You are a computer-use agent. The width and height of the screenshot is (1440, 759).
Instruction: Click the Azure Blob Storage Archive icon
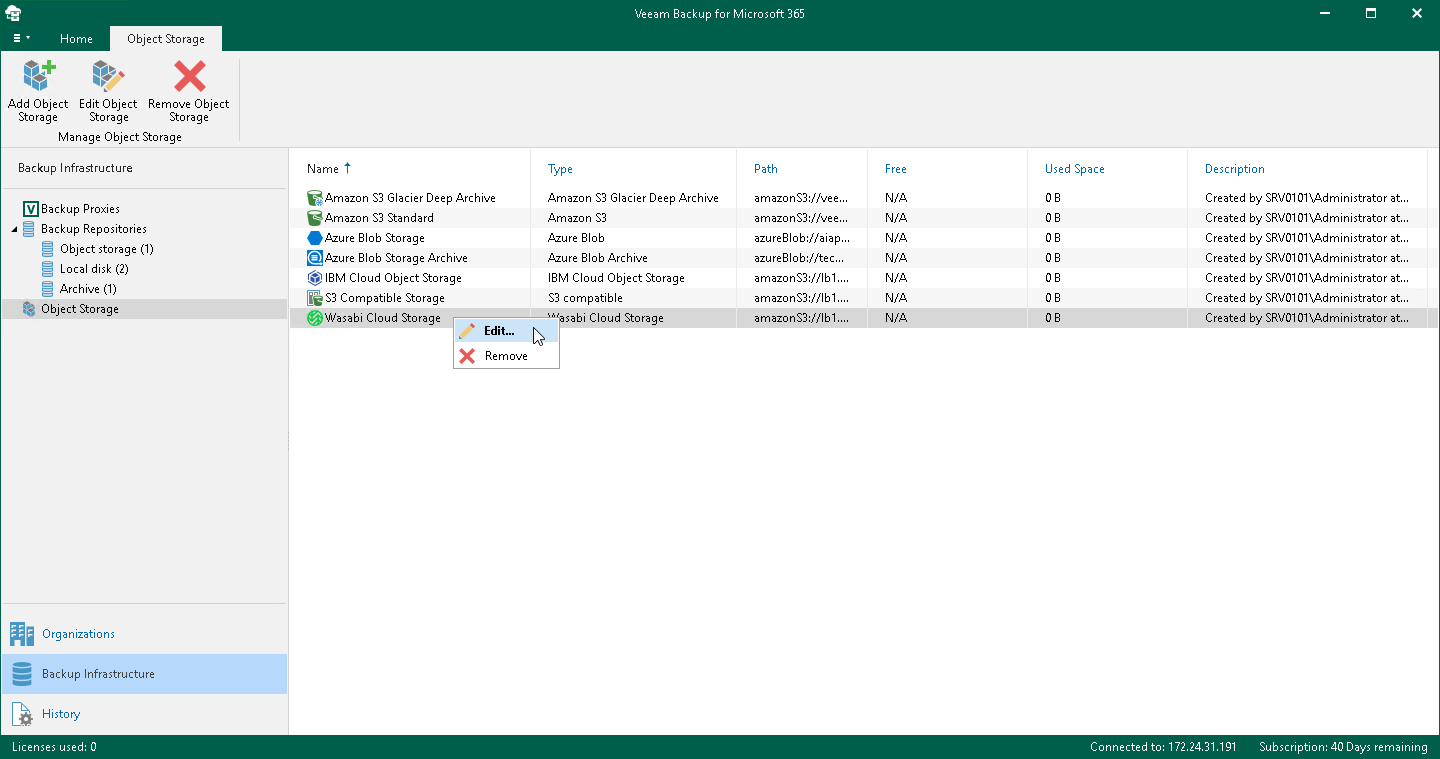click(315, 258)
